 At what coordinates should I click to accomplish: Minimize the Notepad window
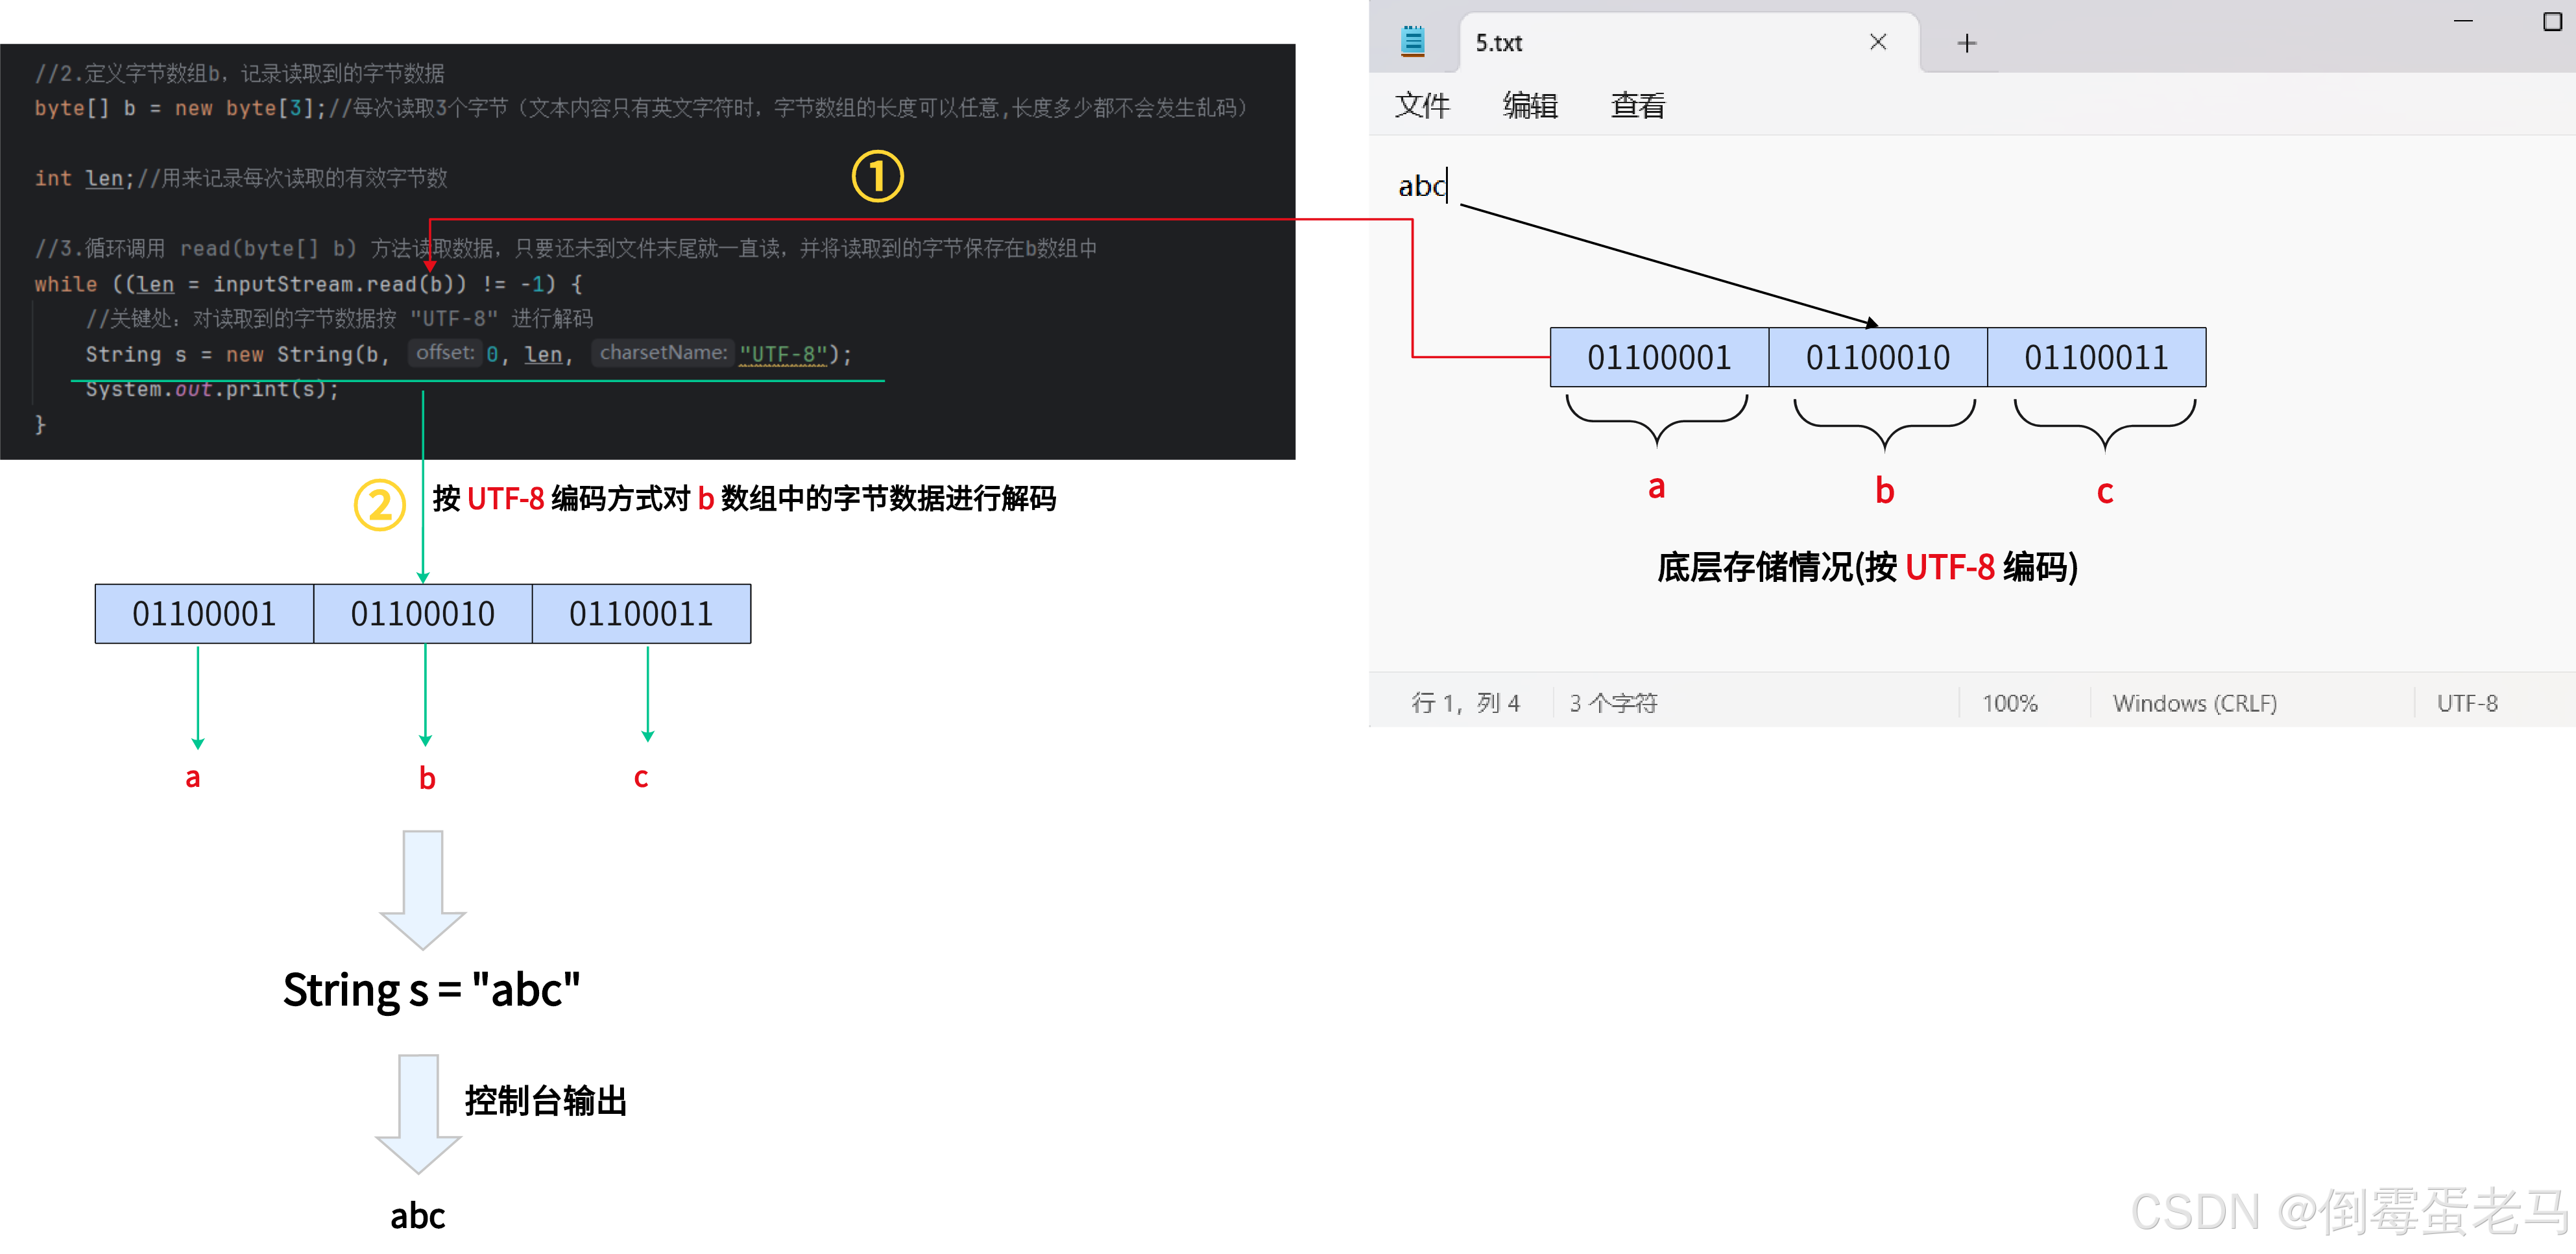(x=2463, y=21)
